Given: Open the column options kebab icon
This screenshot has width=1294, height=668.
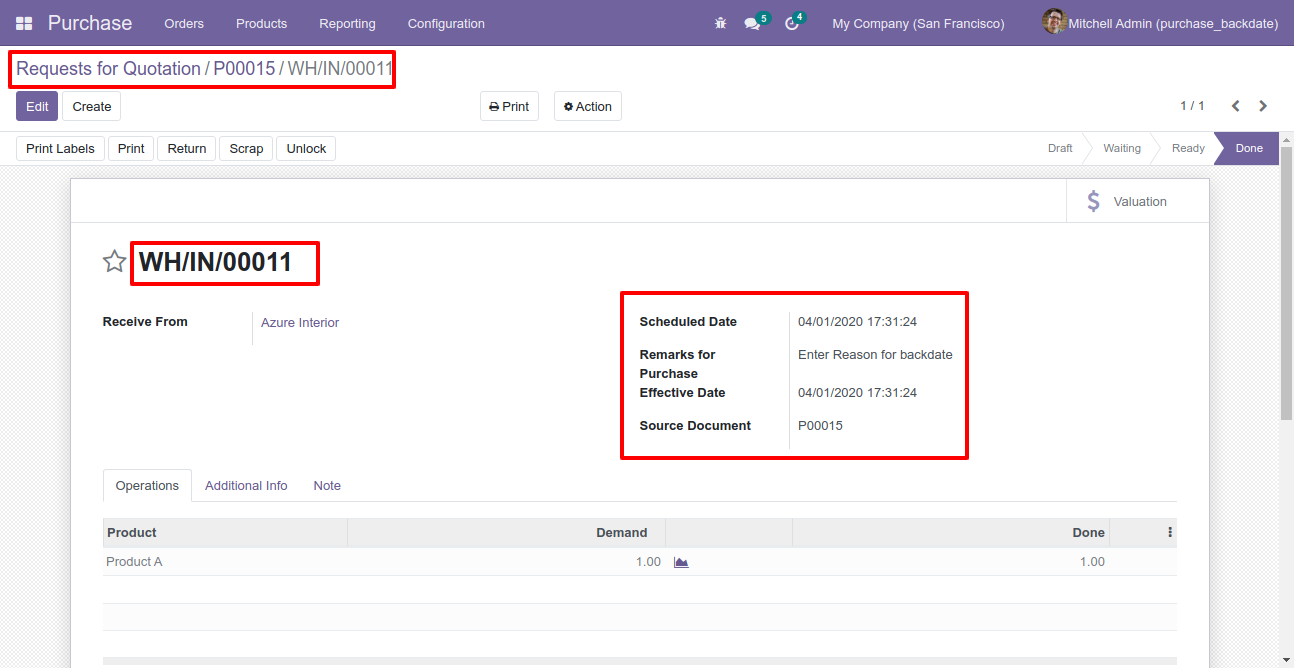Looking at the screenshot, I should (1169, 533).
